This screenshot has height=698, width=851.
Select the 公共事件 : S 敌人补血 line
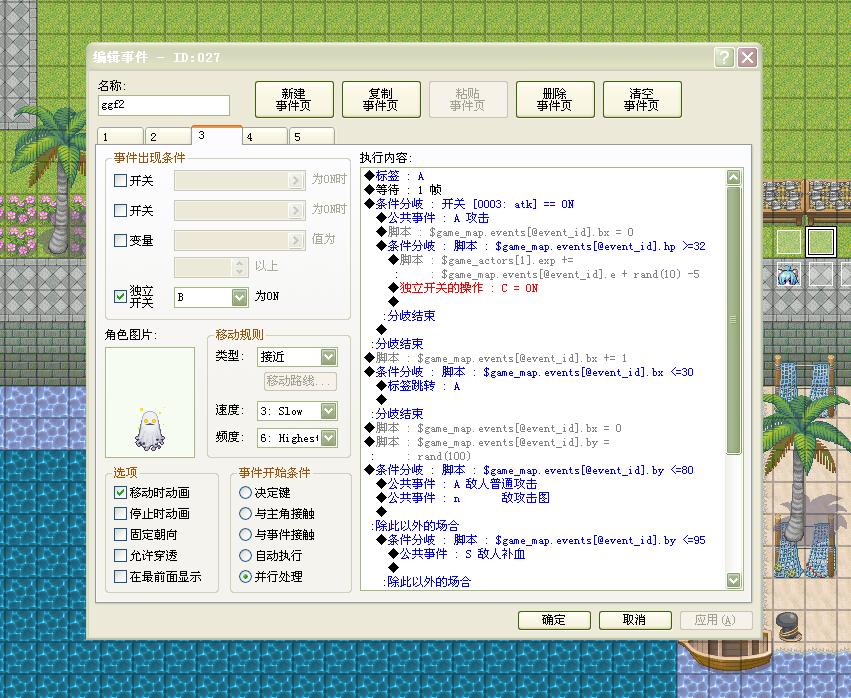457,554
